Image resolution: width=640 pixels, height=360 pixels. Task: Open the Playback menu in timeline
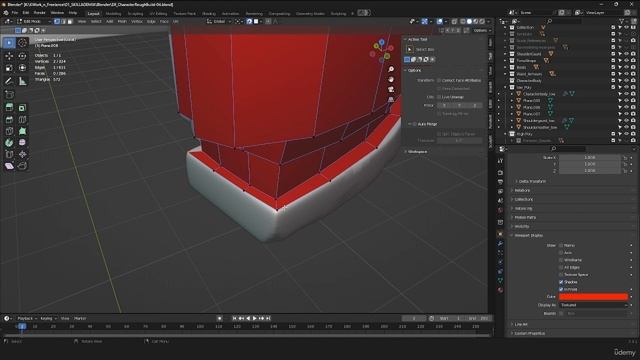(27, 318)
